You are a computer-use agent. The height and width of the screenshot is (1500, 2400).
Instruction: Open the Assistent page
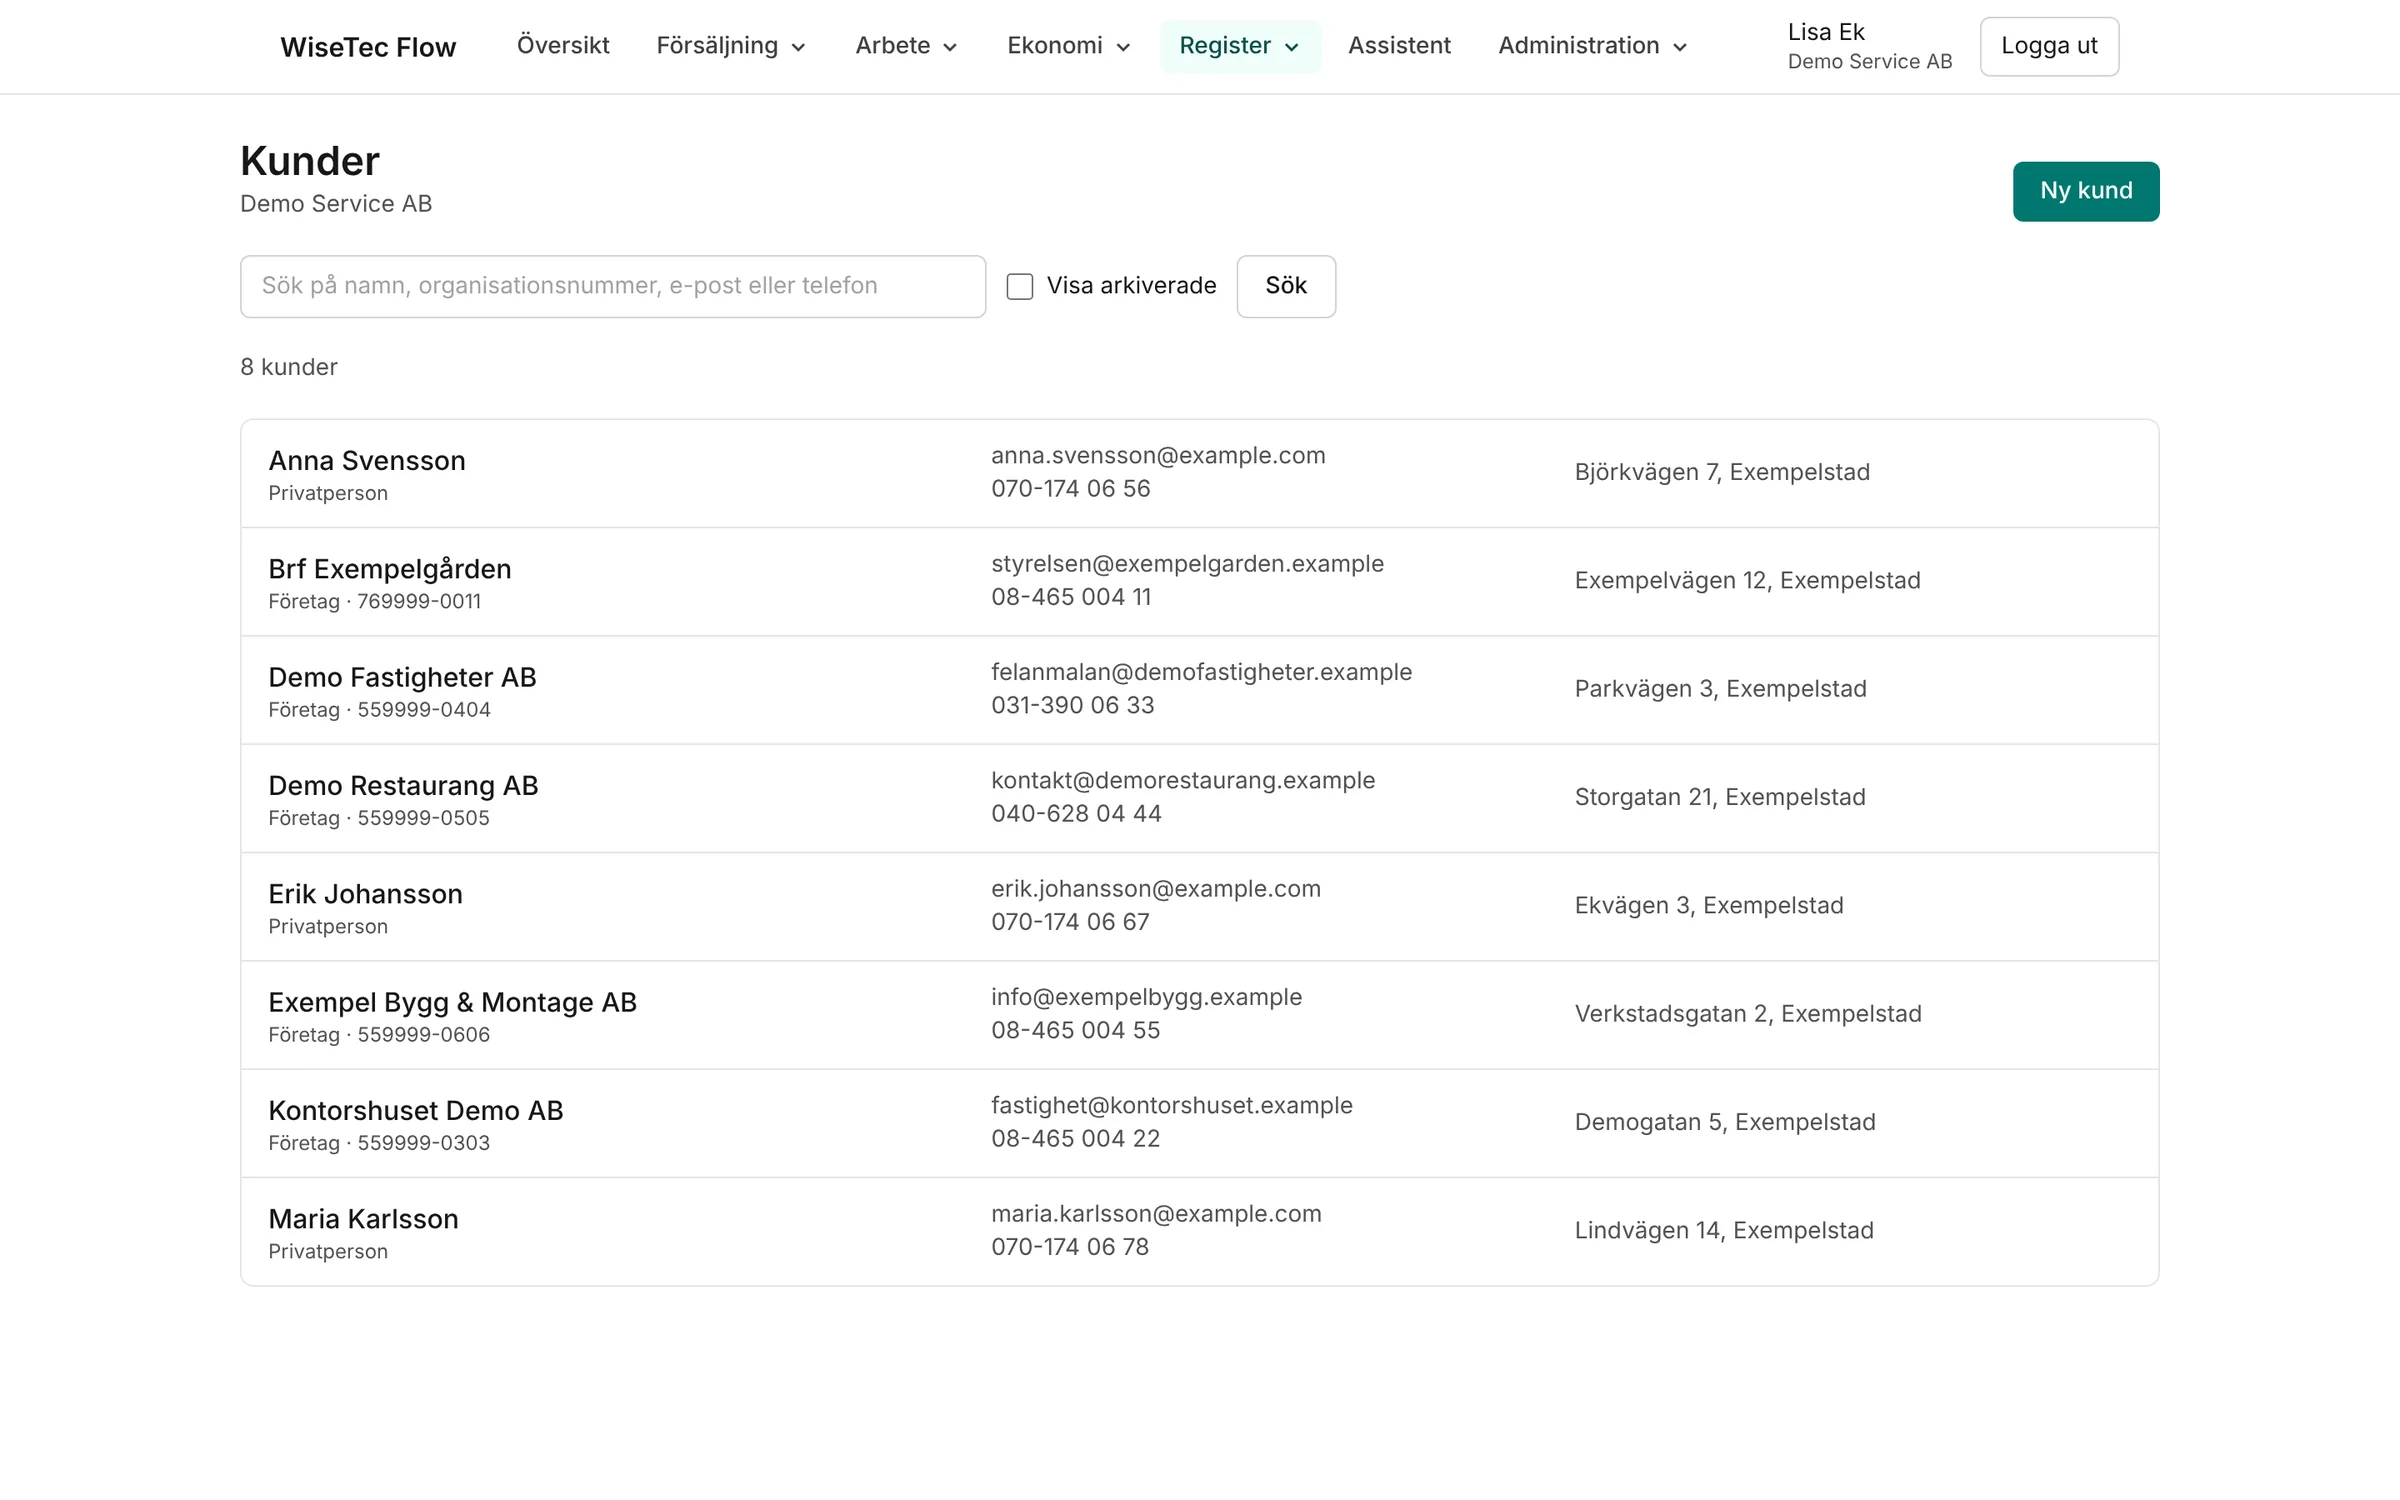pos(1399,46)
